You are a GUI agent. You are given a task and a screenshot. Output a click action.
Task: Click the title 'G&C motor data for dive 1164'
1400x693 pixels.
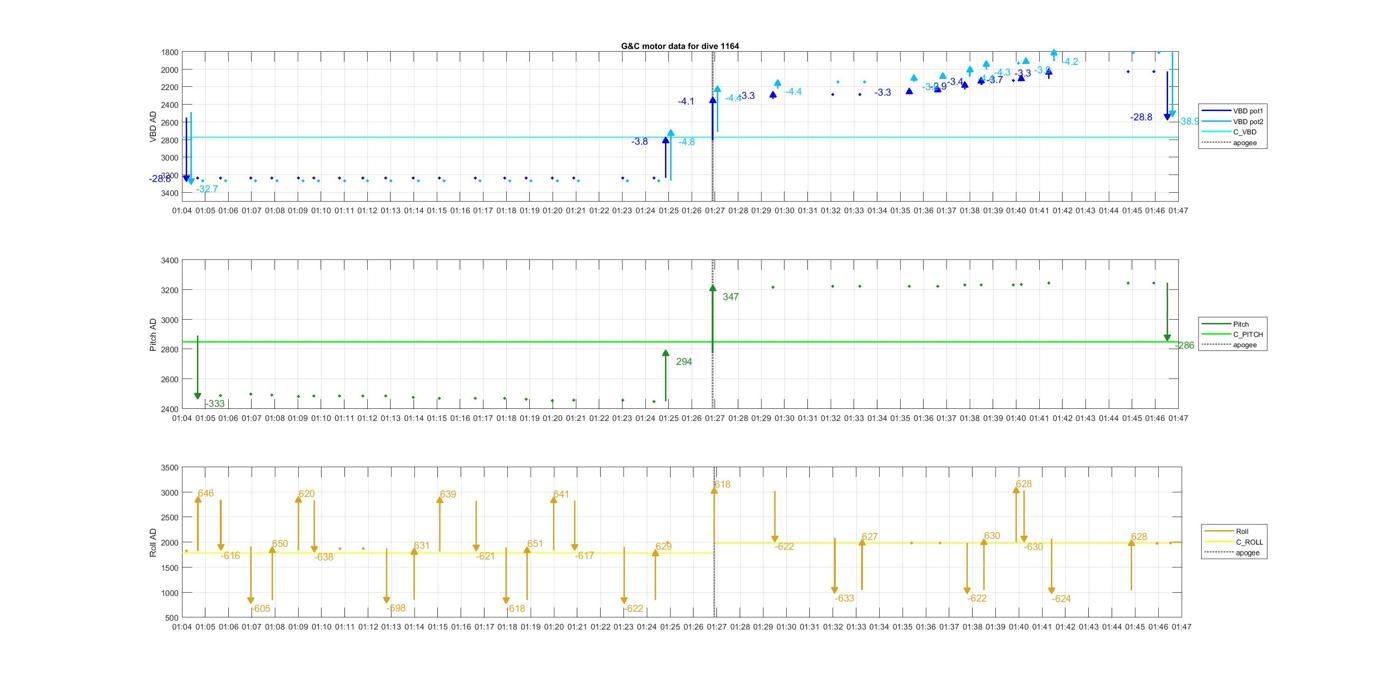680,46
